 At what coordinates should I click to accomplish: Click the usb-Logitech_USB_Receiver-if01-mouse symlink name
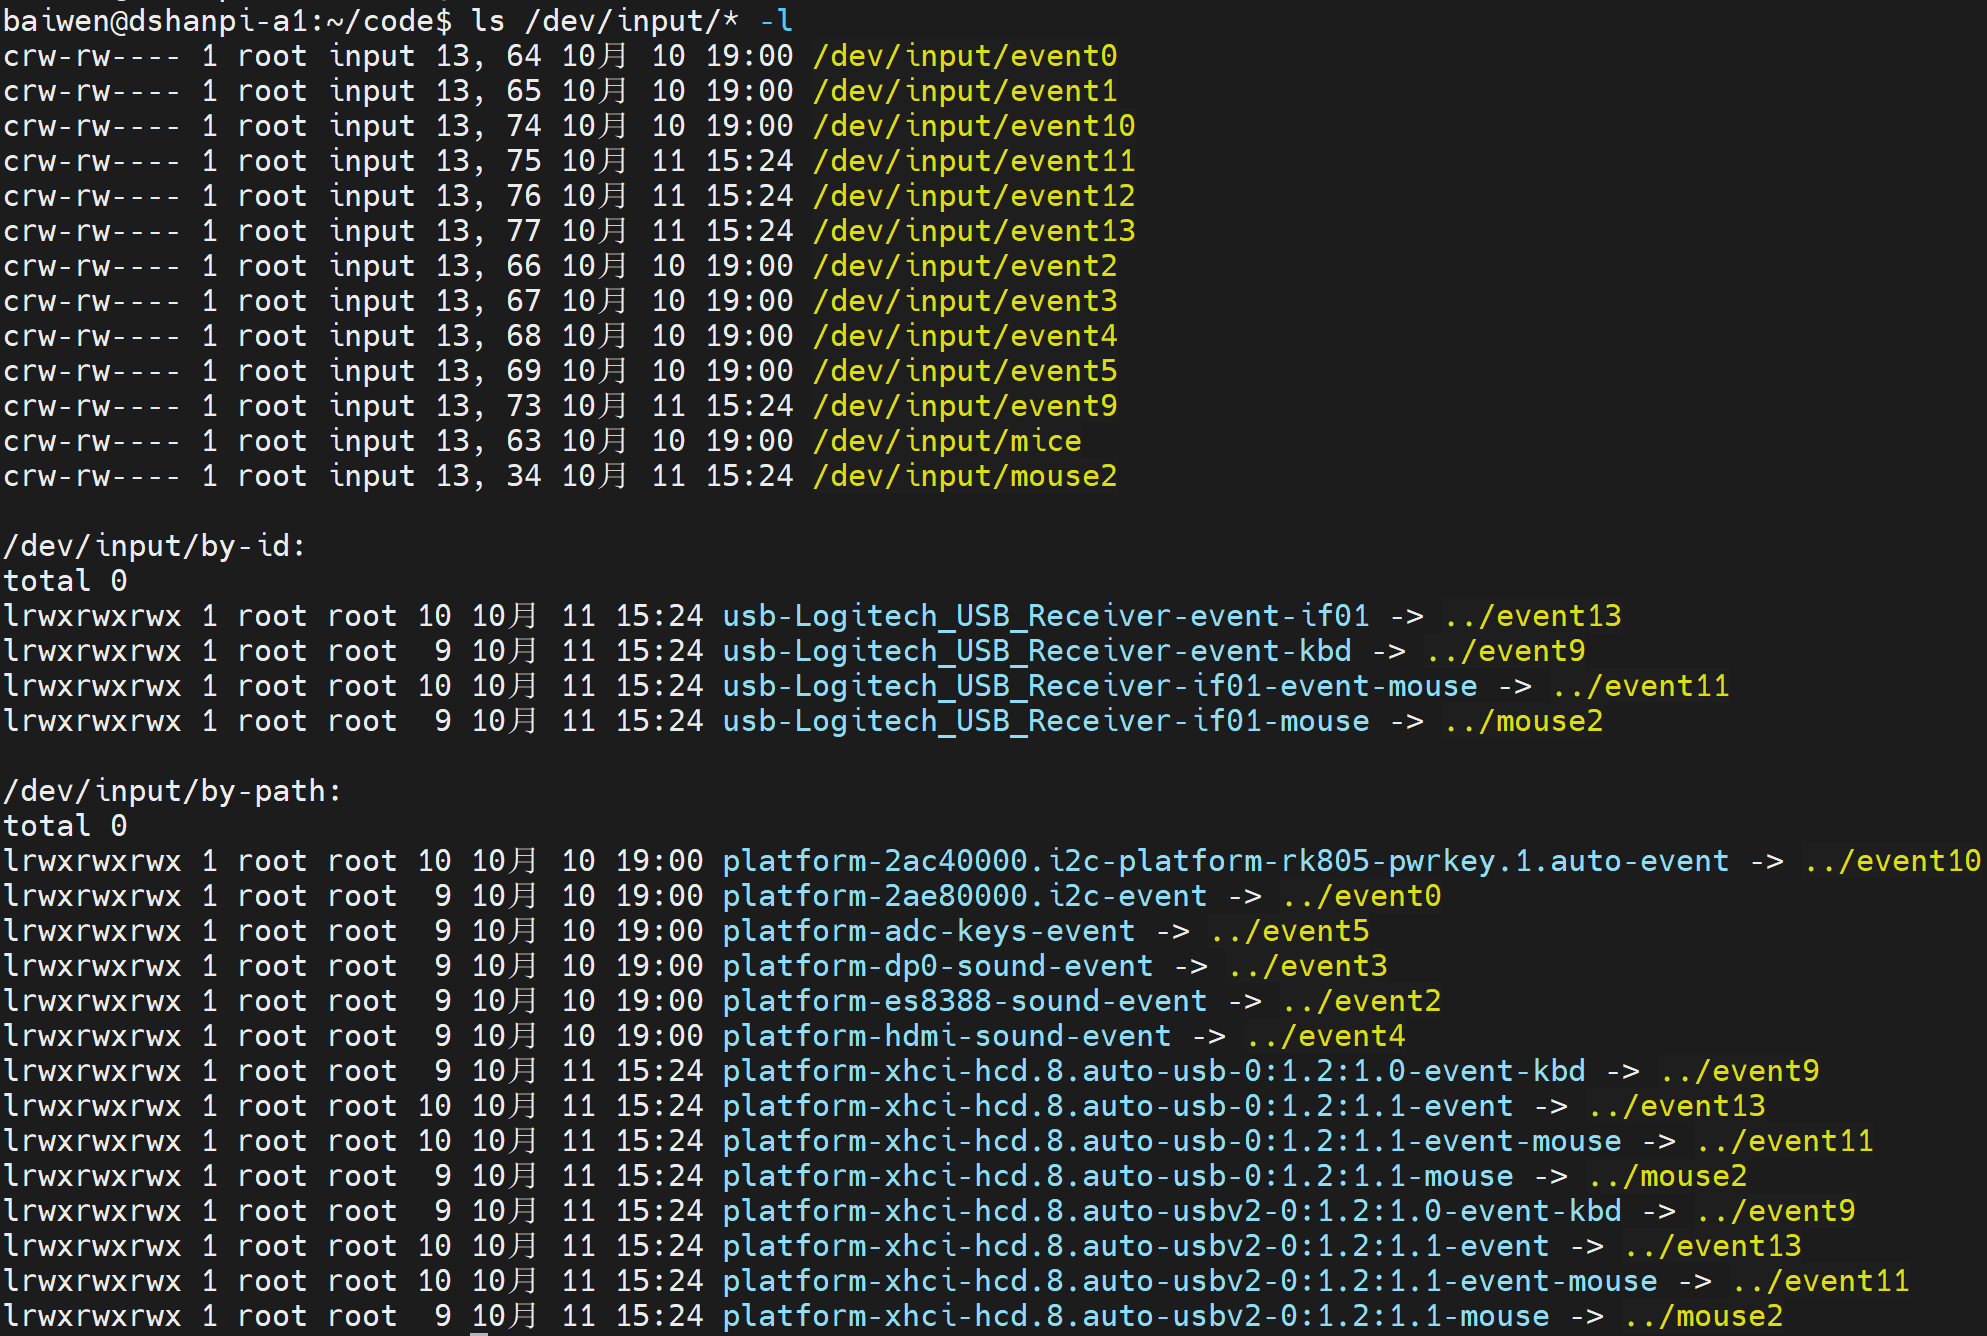coord(1045,721)
